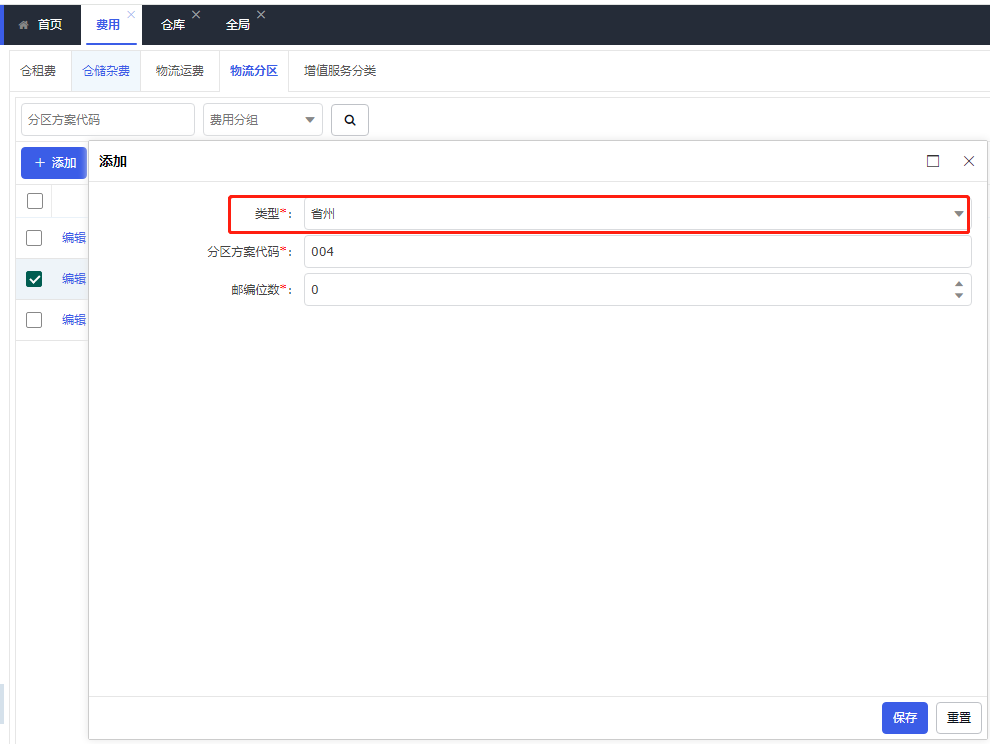This screenshot has height=744, width=990.
Task: Check the third row checkbox
Action: 34,320
